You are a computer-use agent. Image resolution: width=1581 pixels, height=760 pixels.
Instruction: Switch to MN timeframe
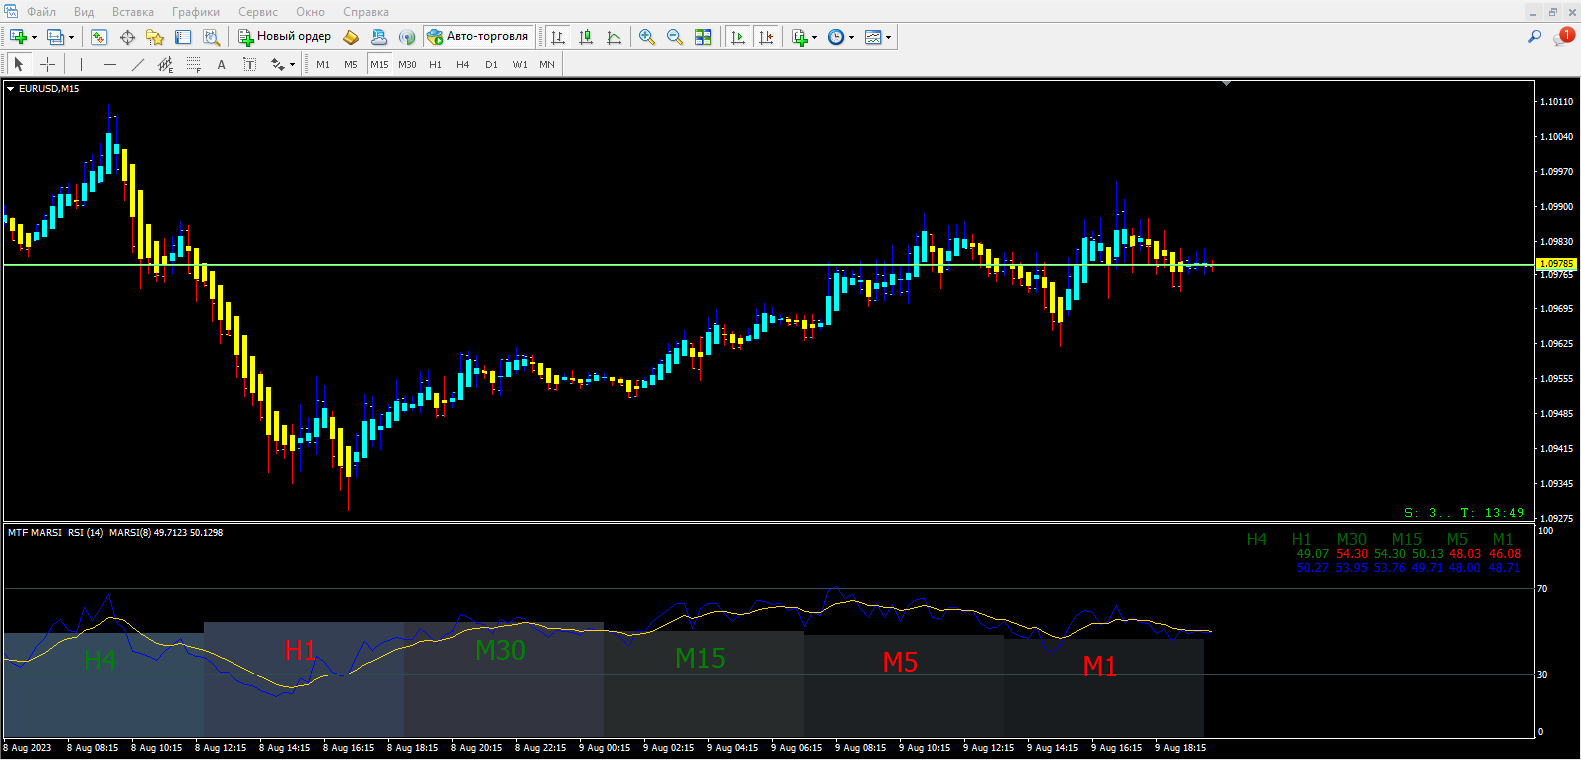[x=547, y=64]
